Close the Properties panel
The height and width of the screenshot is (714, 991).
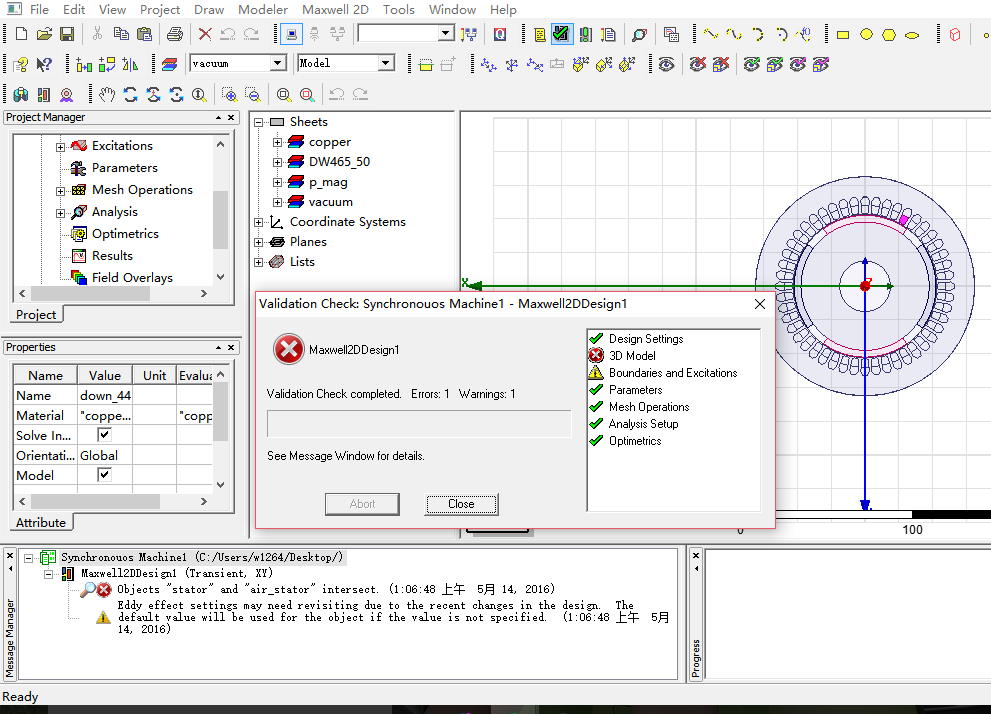click(231, 348)
